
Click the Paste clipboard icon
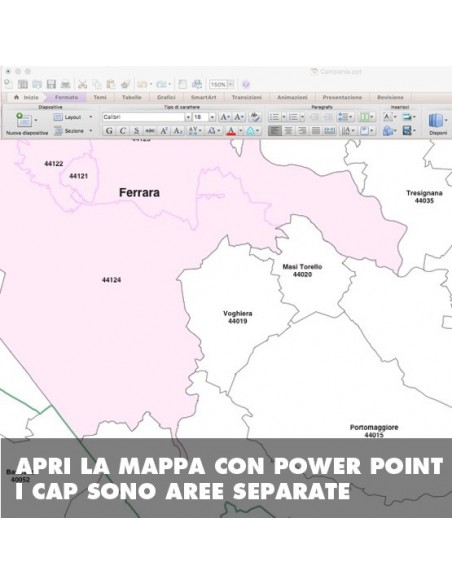click(x=111, y=84)
